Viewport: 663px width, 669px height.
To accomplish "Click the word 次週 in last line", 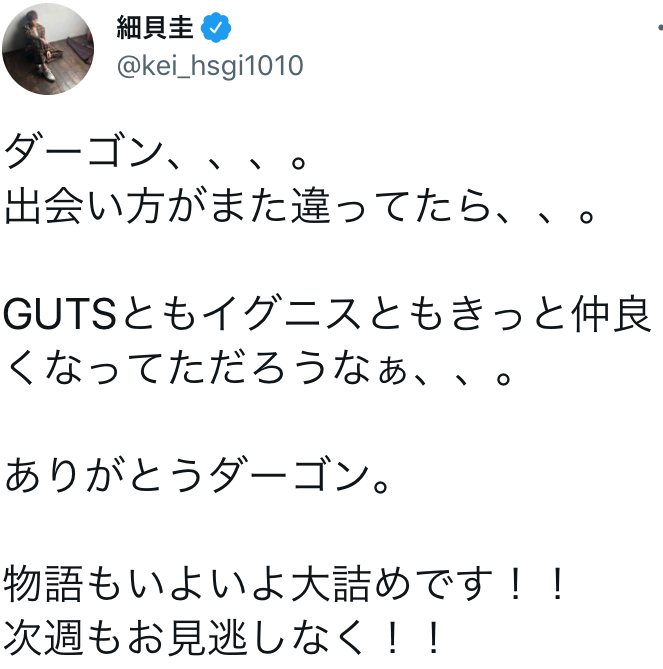I will point(43,637).
